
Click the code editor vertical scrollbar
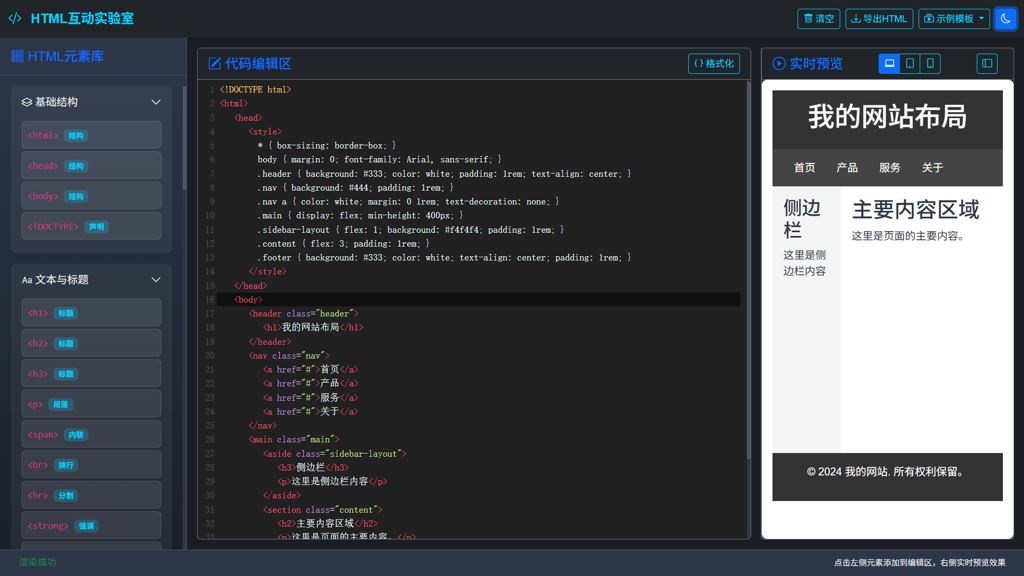748,250
